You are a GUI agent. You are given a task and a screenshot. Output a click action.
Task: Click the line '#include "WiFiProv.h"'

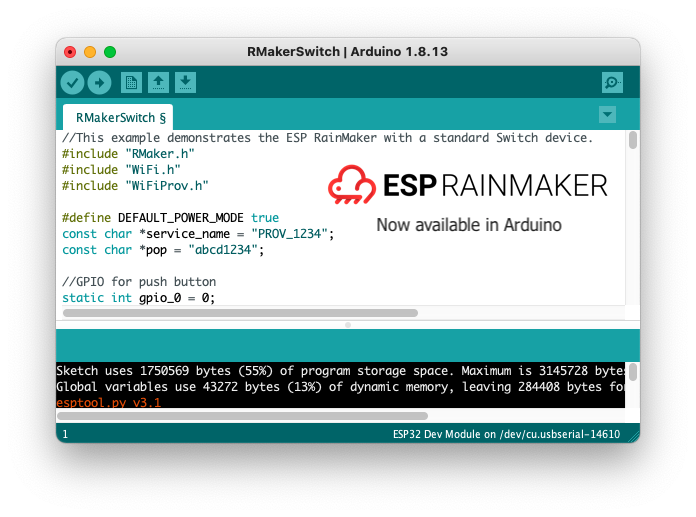point(135,186)
